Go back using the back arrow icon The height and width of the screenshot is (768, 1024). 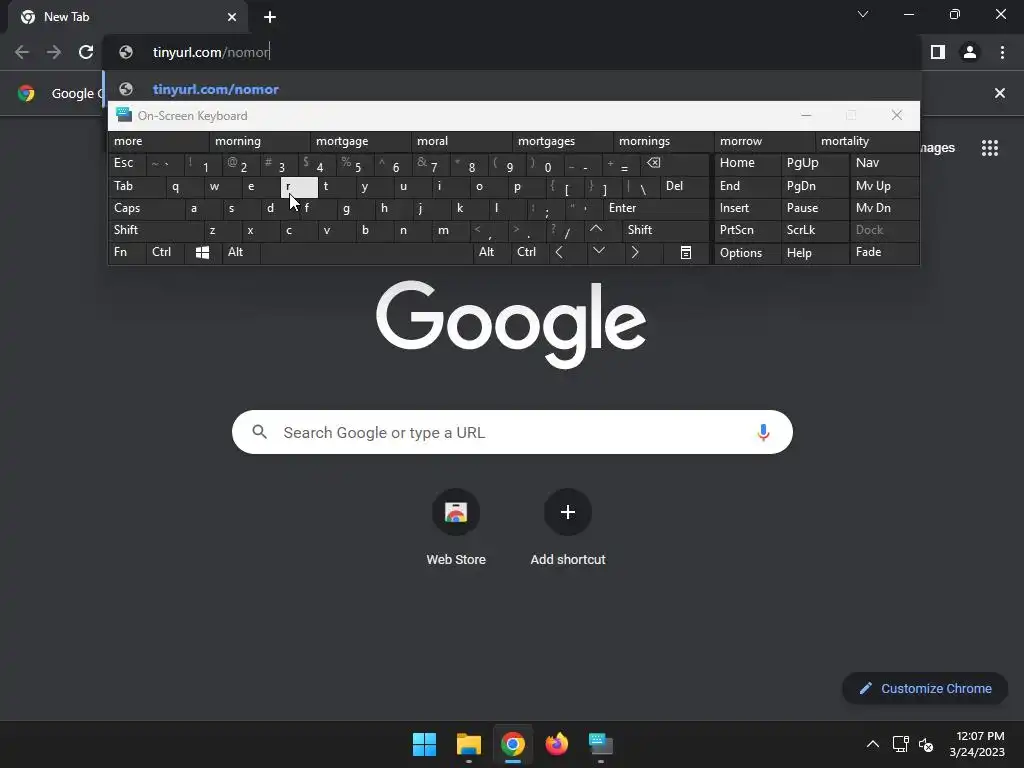[x=22, y=52]
